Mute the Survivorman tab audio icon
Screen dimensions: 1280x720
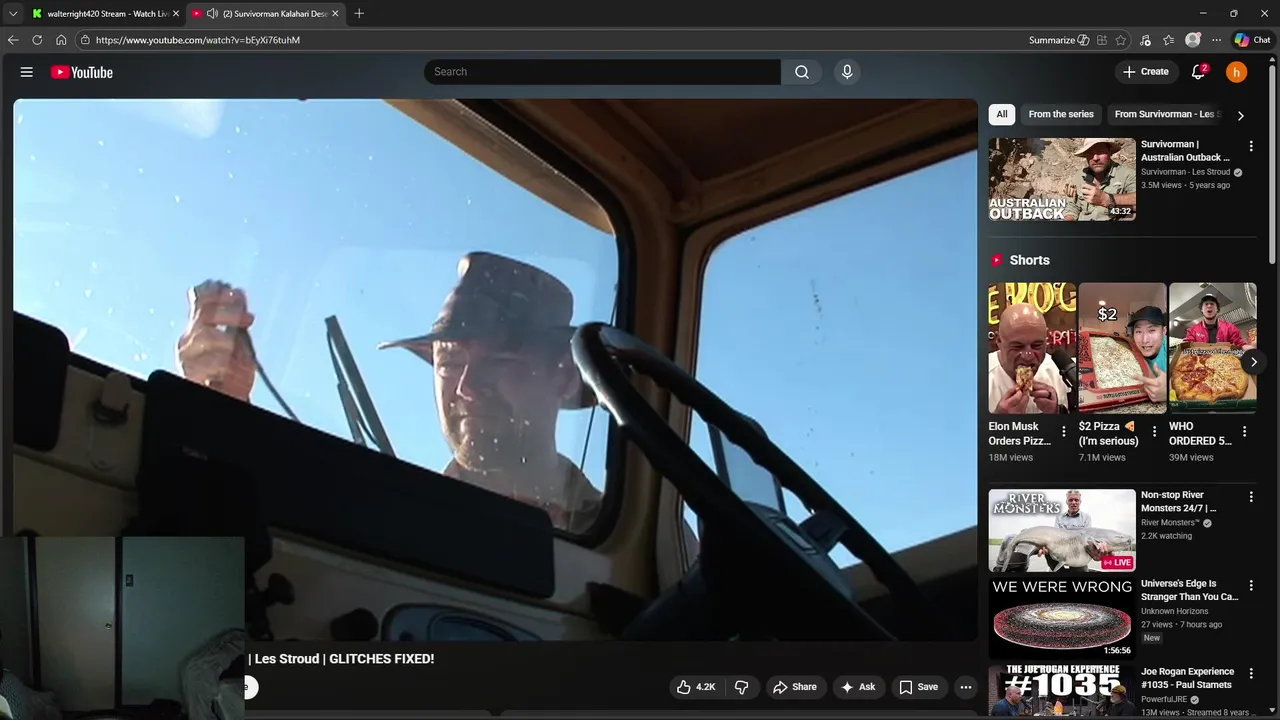coord(212,14)
